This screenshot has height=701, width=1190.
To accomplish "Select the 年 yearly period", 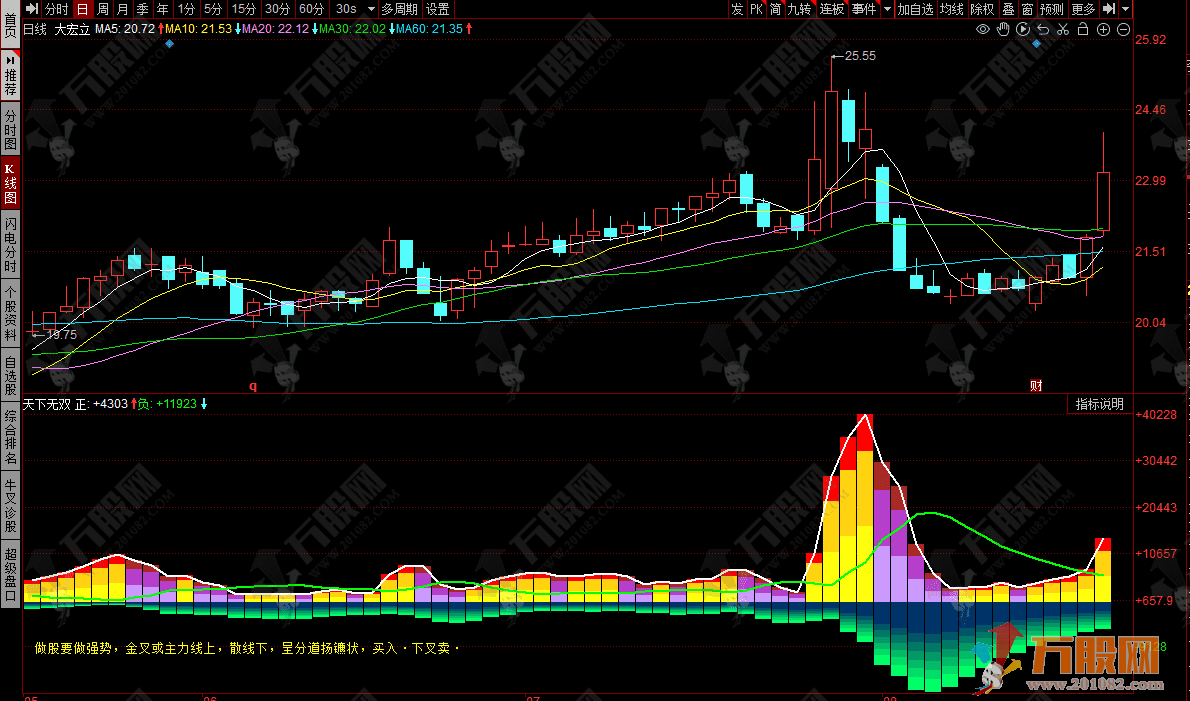I will 162,9.
